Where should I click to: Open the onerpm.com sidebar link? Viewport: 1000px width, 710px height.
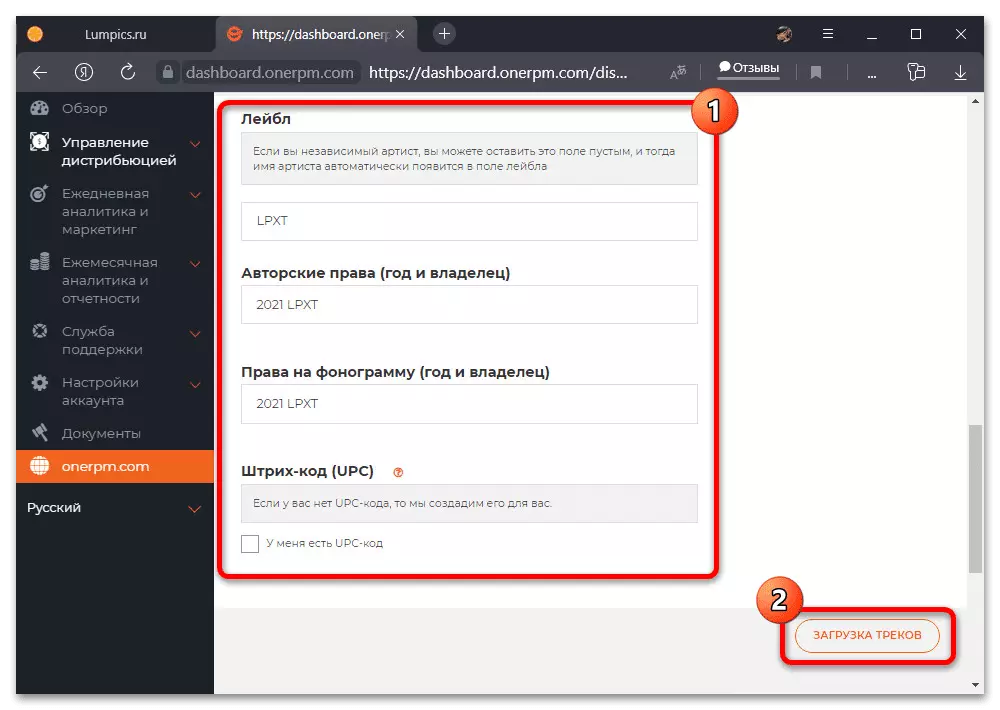tap(115, 466)
